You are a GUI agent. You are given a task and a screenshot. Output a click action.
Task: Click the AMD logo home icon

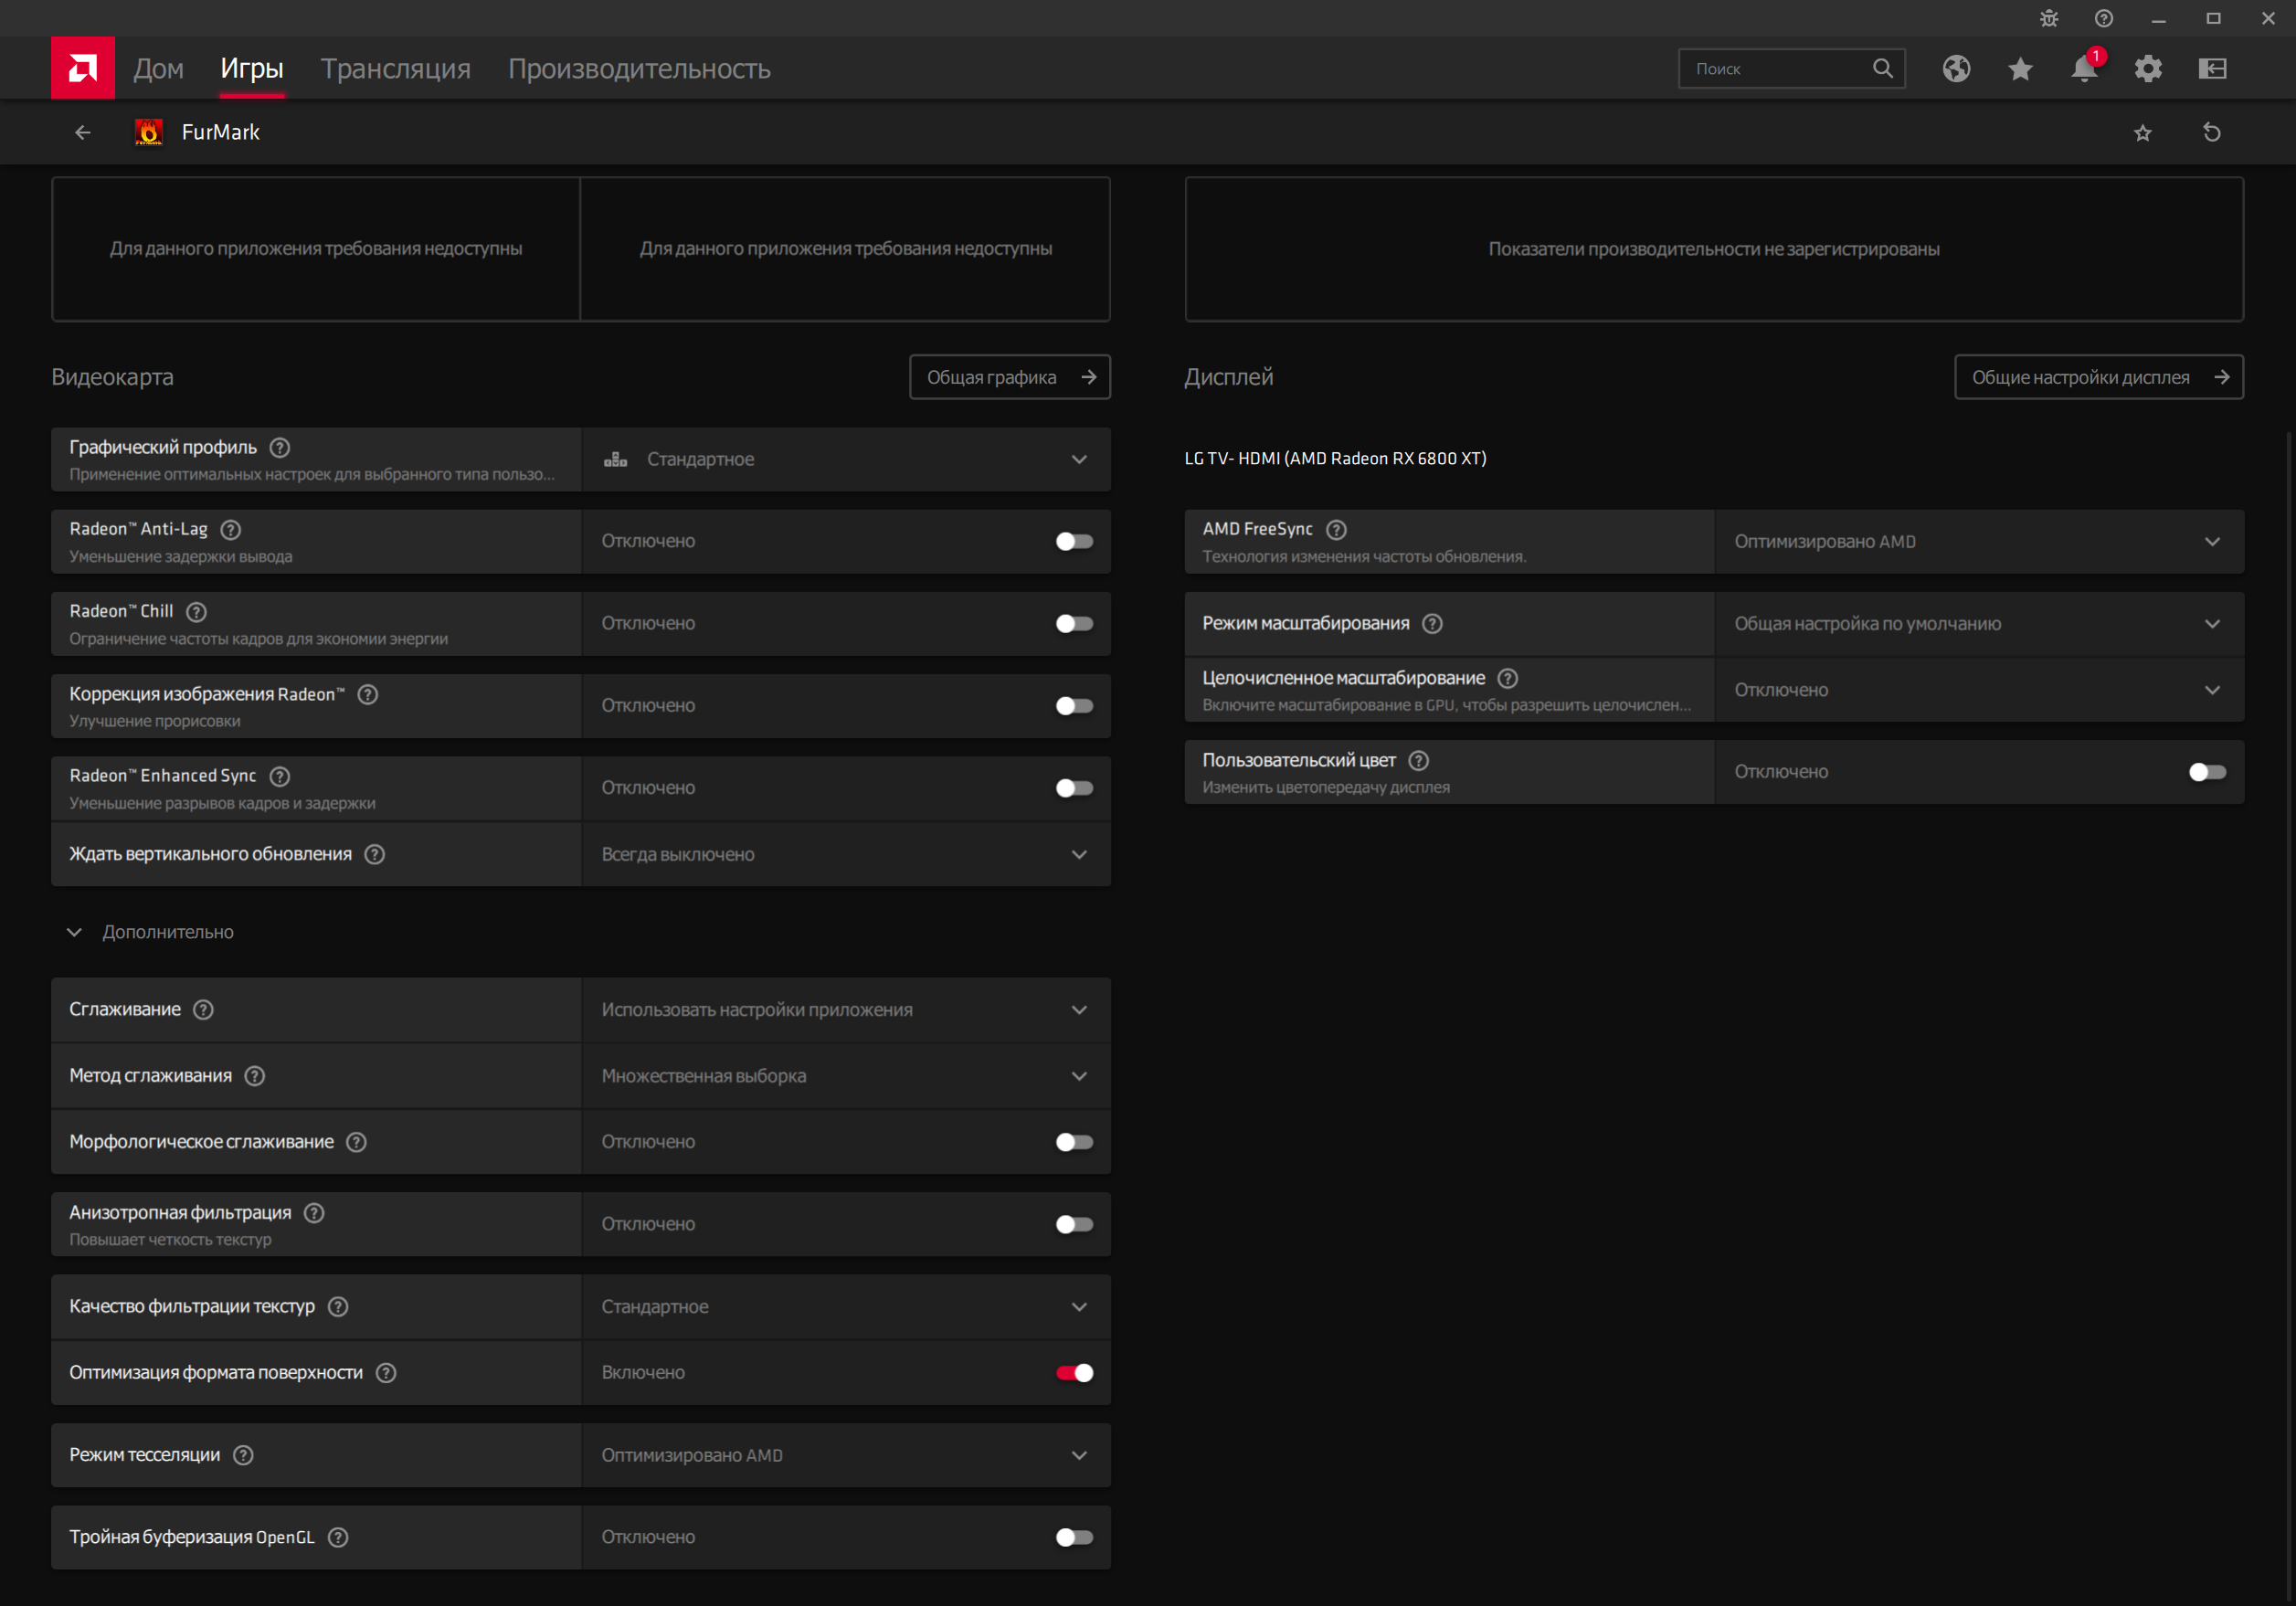[x=83, y=68]
